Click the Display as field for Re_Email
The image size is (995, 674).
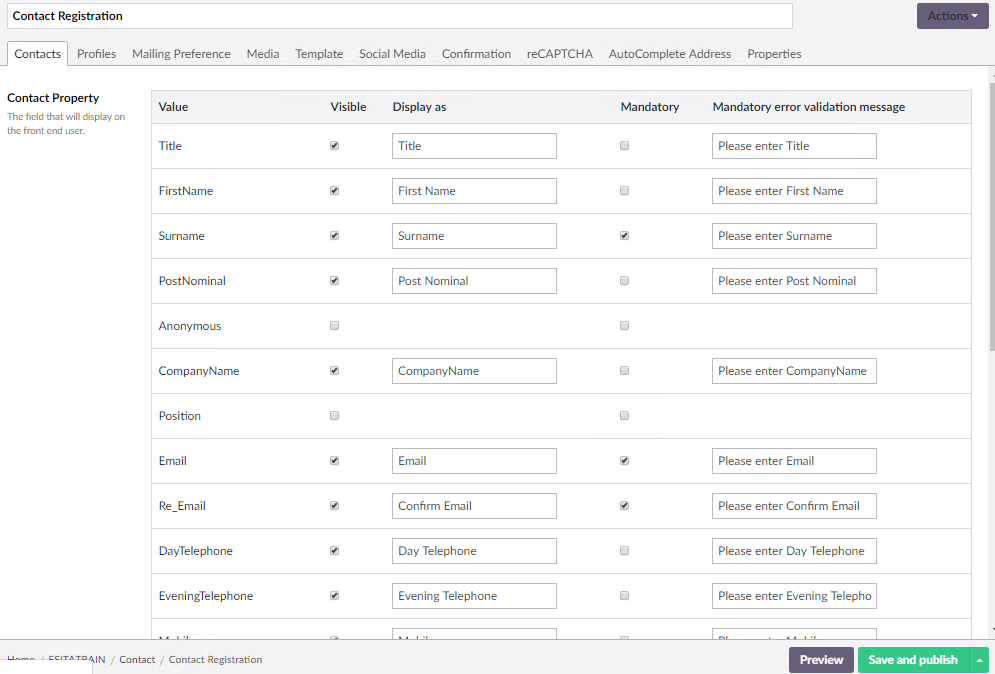click(x=474, y=506)
